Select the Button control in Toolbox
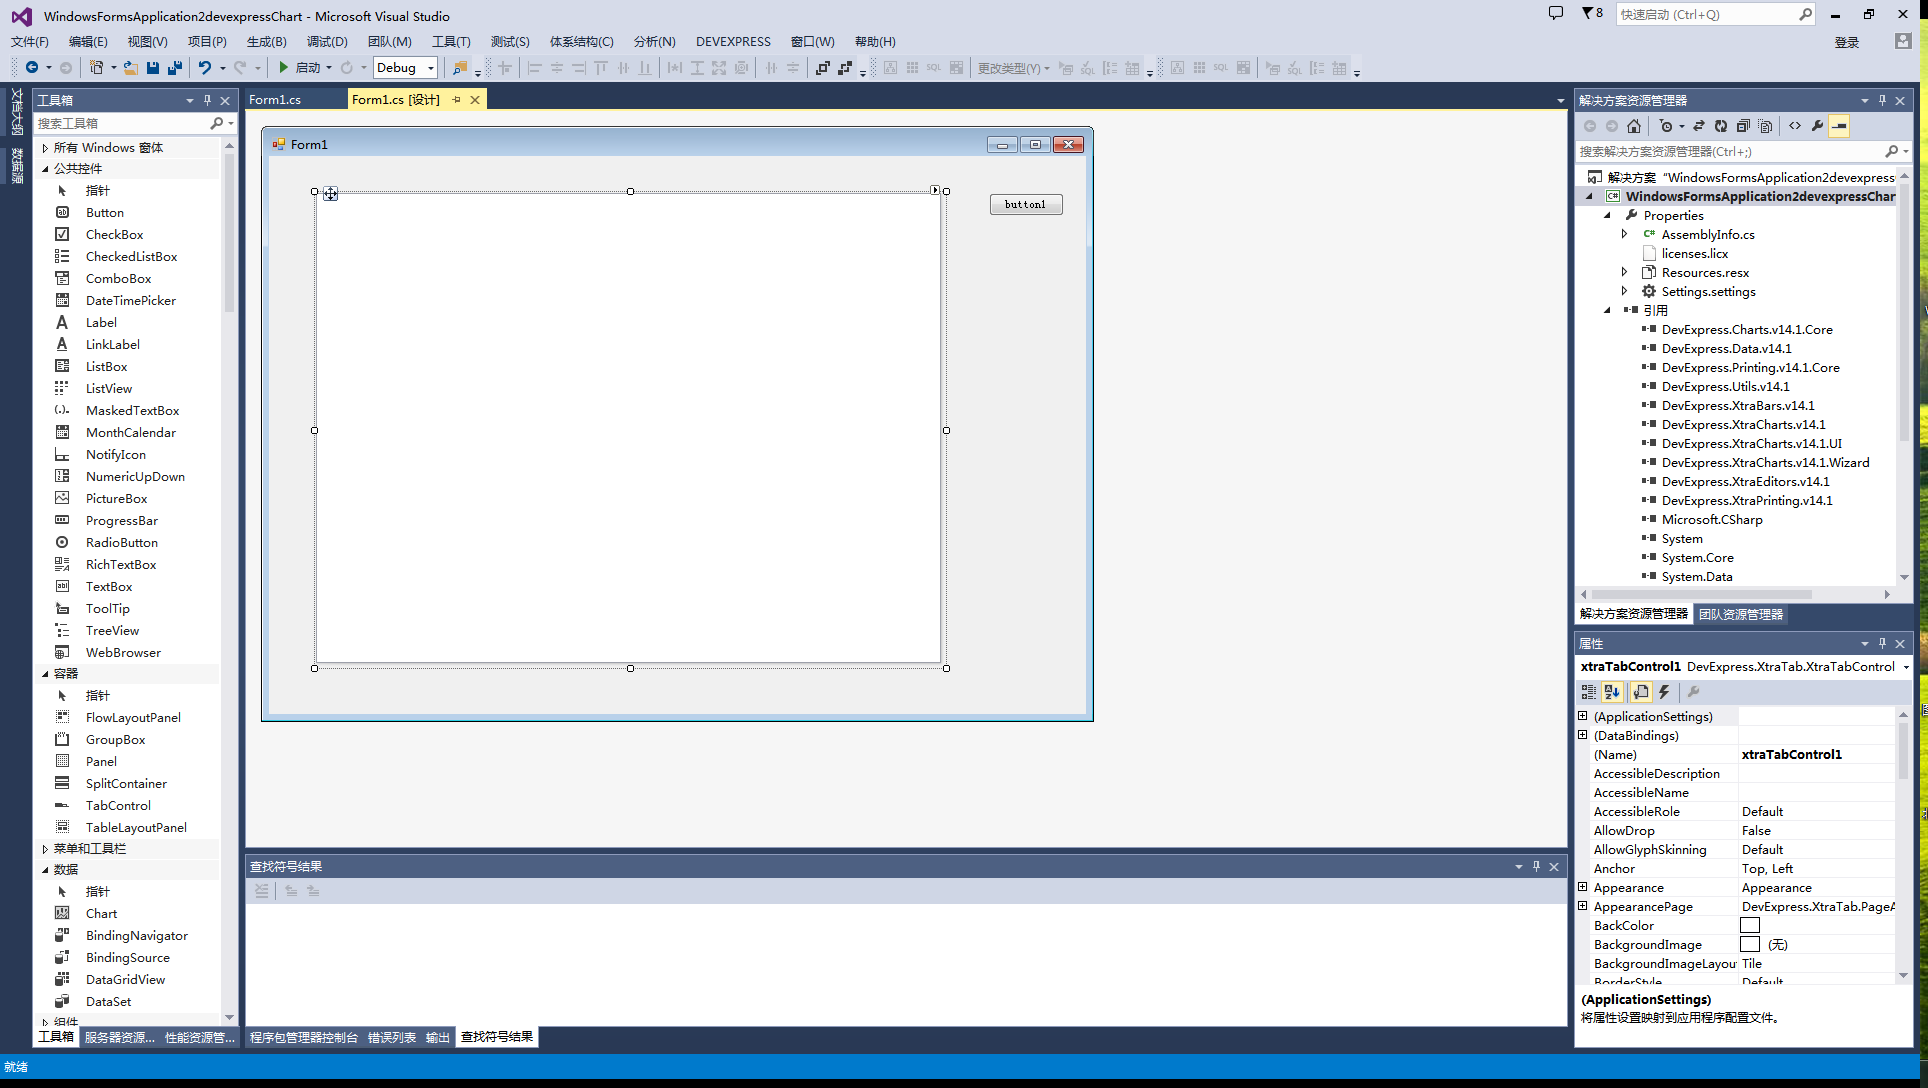1928x1088 pixels. 105,213
